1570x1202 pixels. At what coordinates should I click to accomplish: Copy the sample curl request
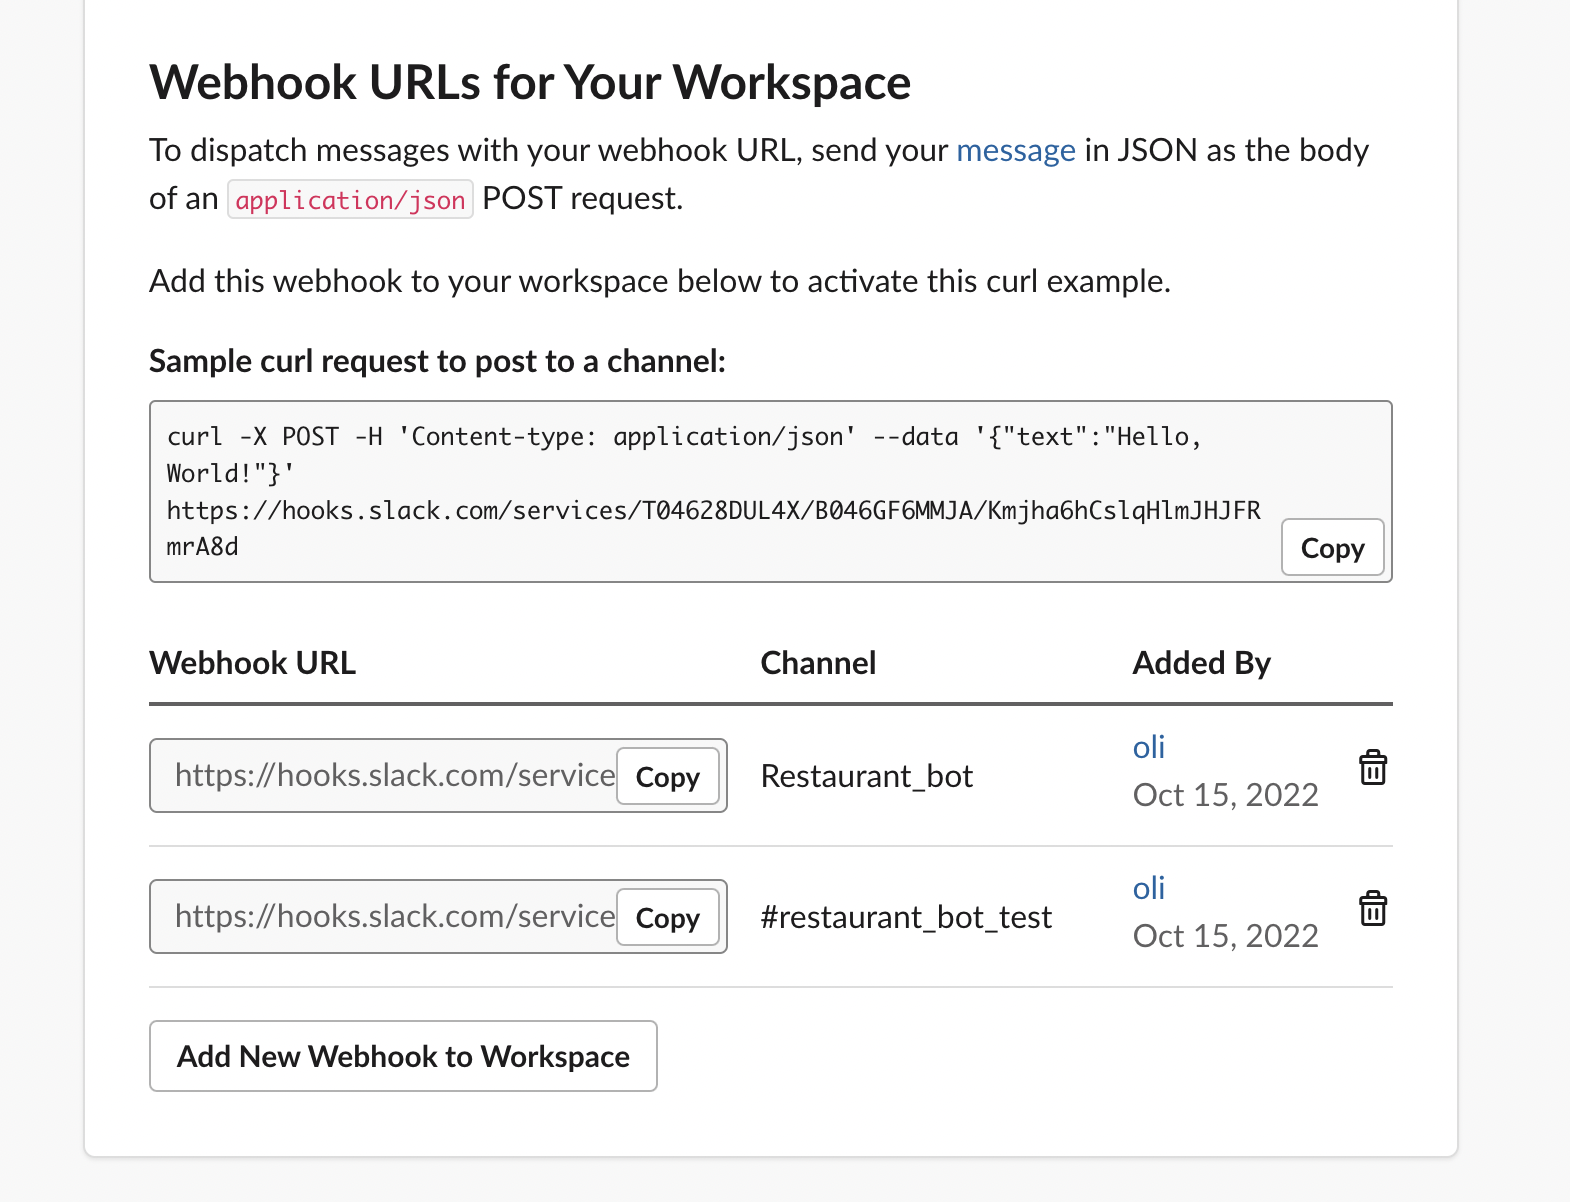click(x=1332, y=548)
